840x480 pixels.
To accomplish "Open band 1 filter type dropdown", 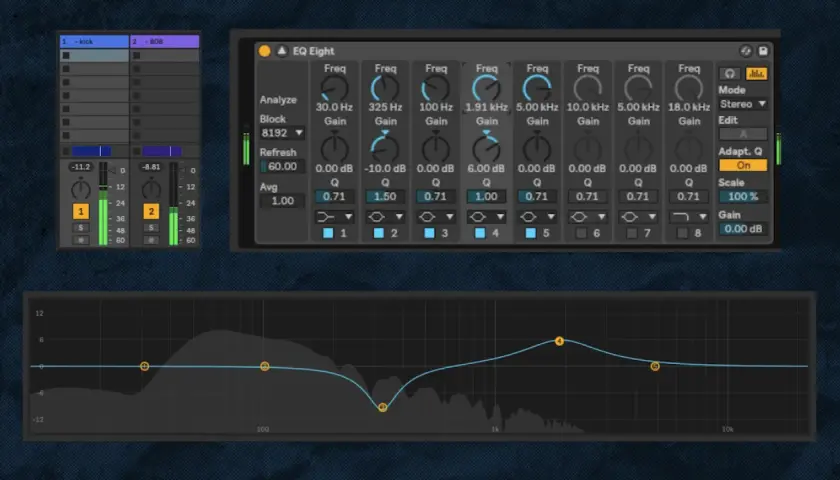I will [335, 216].
